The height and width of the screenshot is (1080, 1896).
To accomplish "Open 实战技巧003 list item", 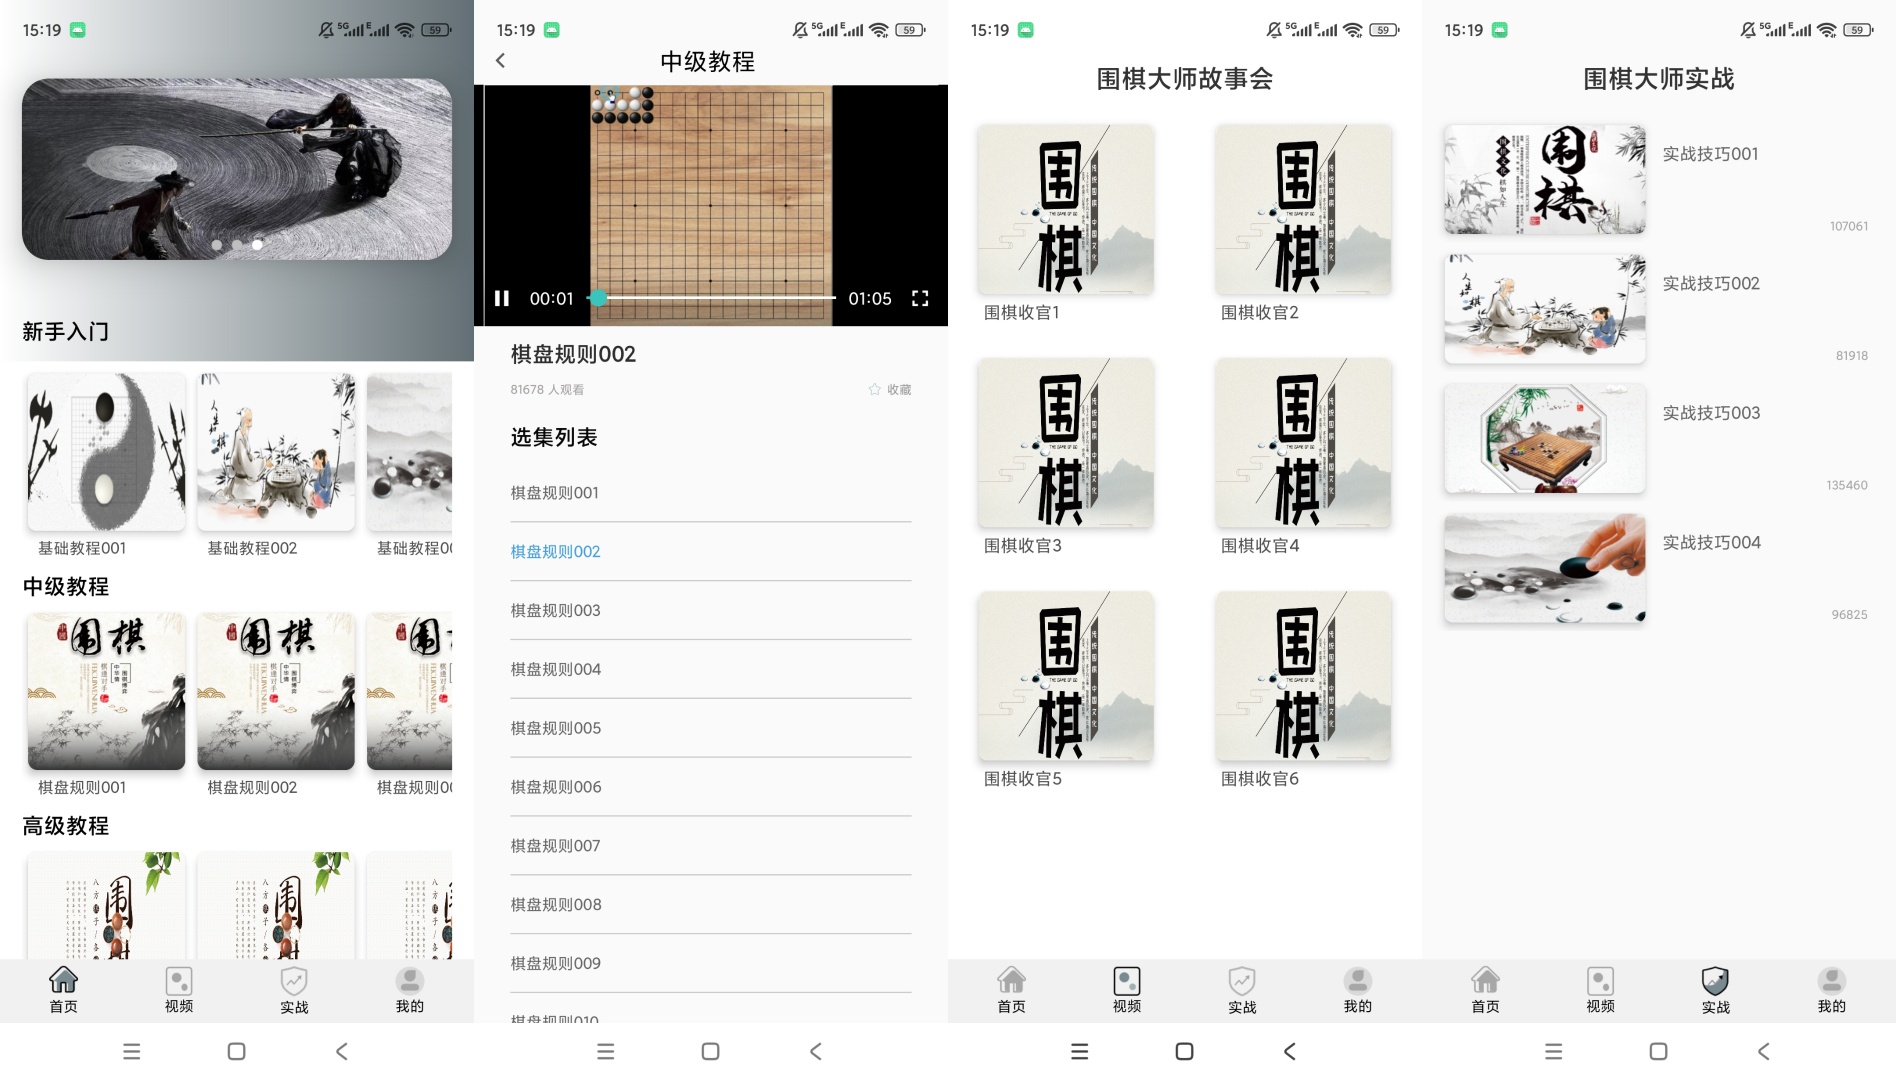I will coord(1658,439).
